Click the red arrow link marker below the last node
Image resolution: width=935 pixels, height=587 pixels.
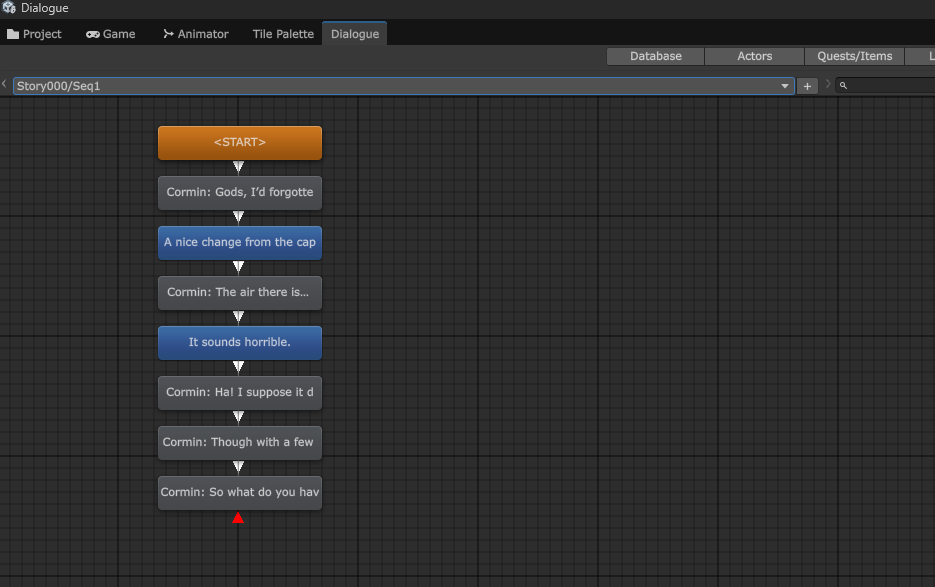[x=238, y=517]
